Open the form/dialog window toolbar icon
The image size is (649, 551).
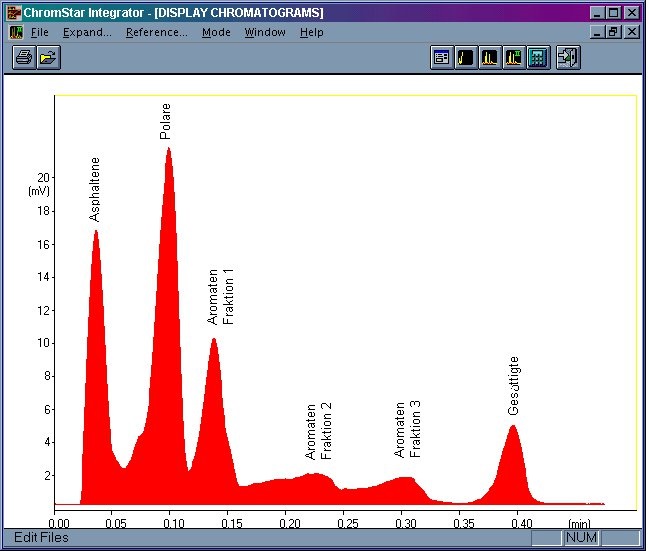[x=442, y=58]
